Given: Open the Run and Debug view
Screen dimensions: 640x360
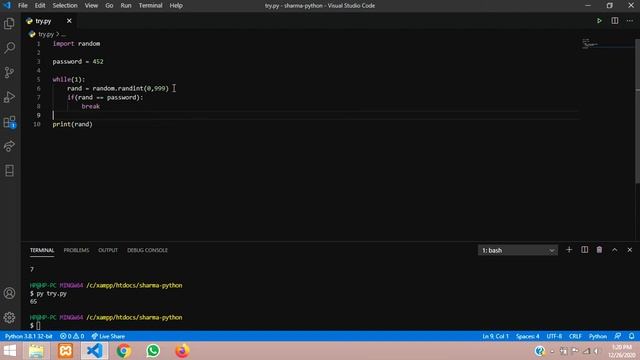Looking at the screenshot, I should point(9,97).
